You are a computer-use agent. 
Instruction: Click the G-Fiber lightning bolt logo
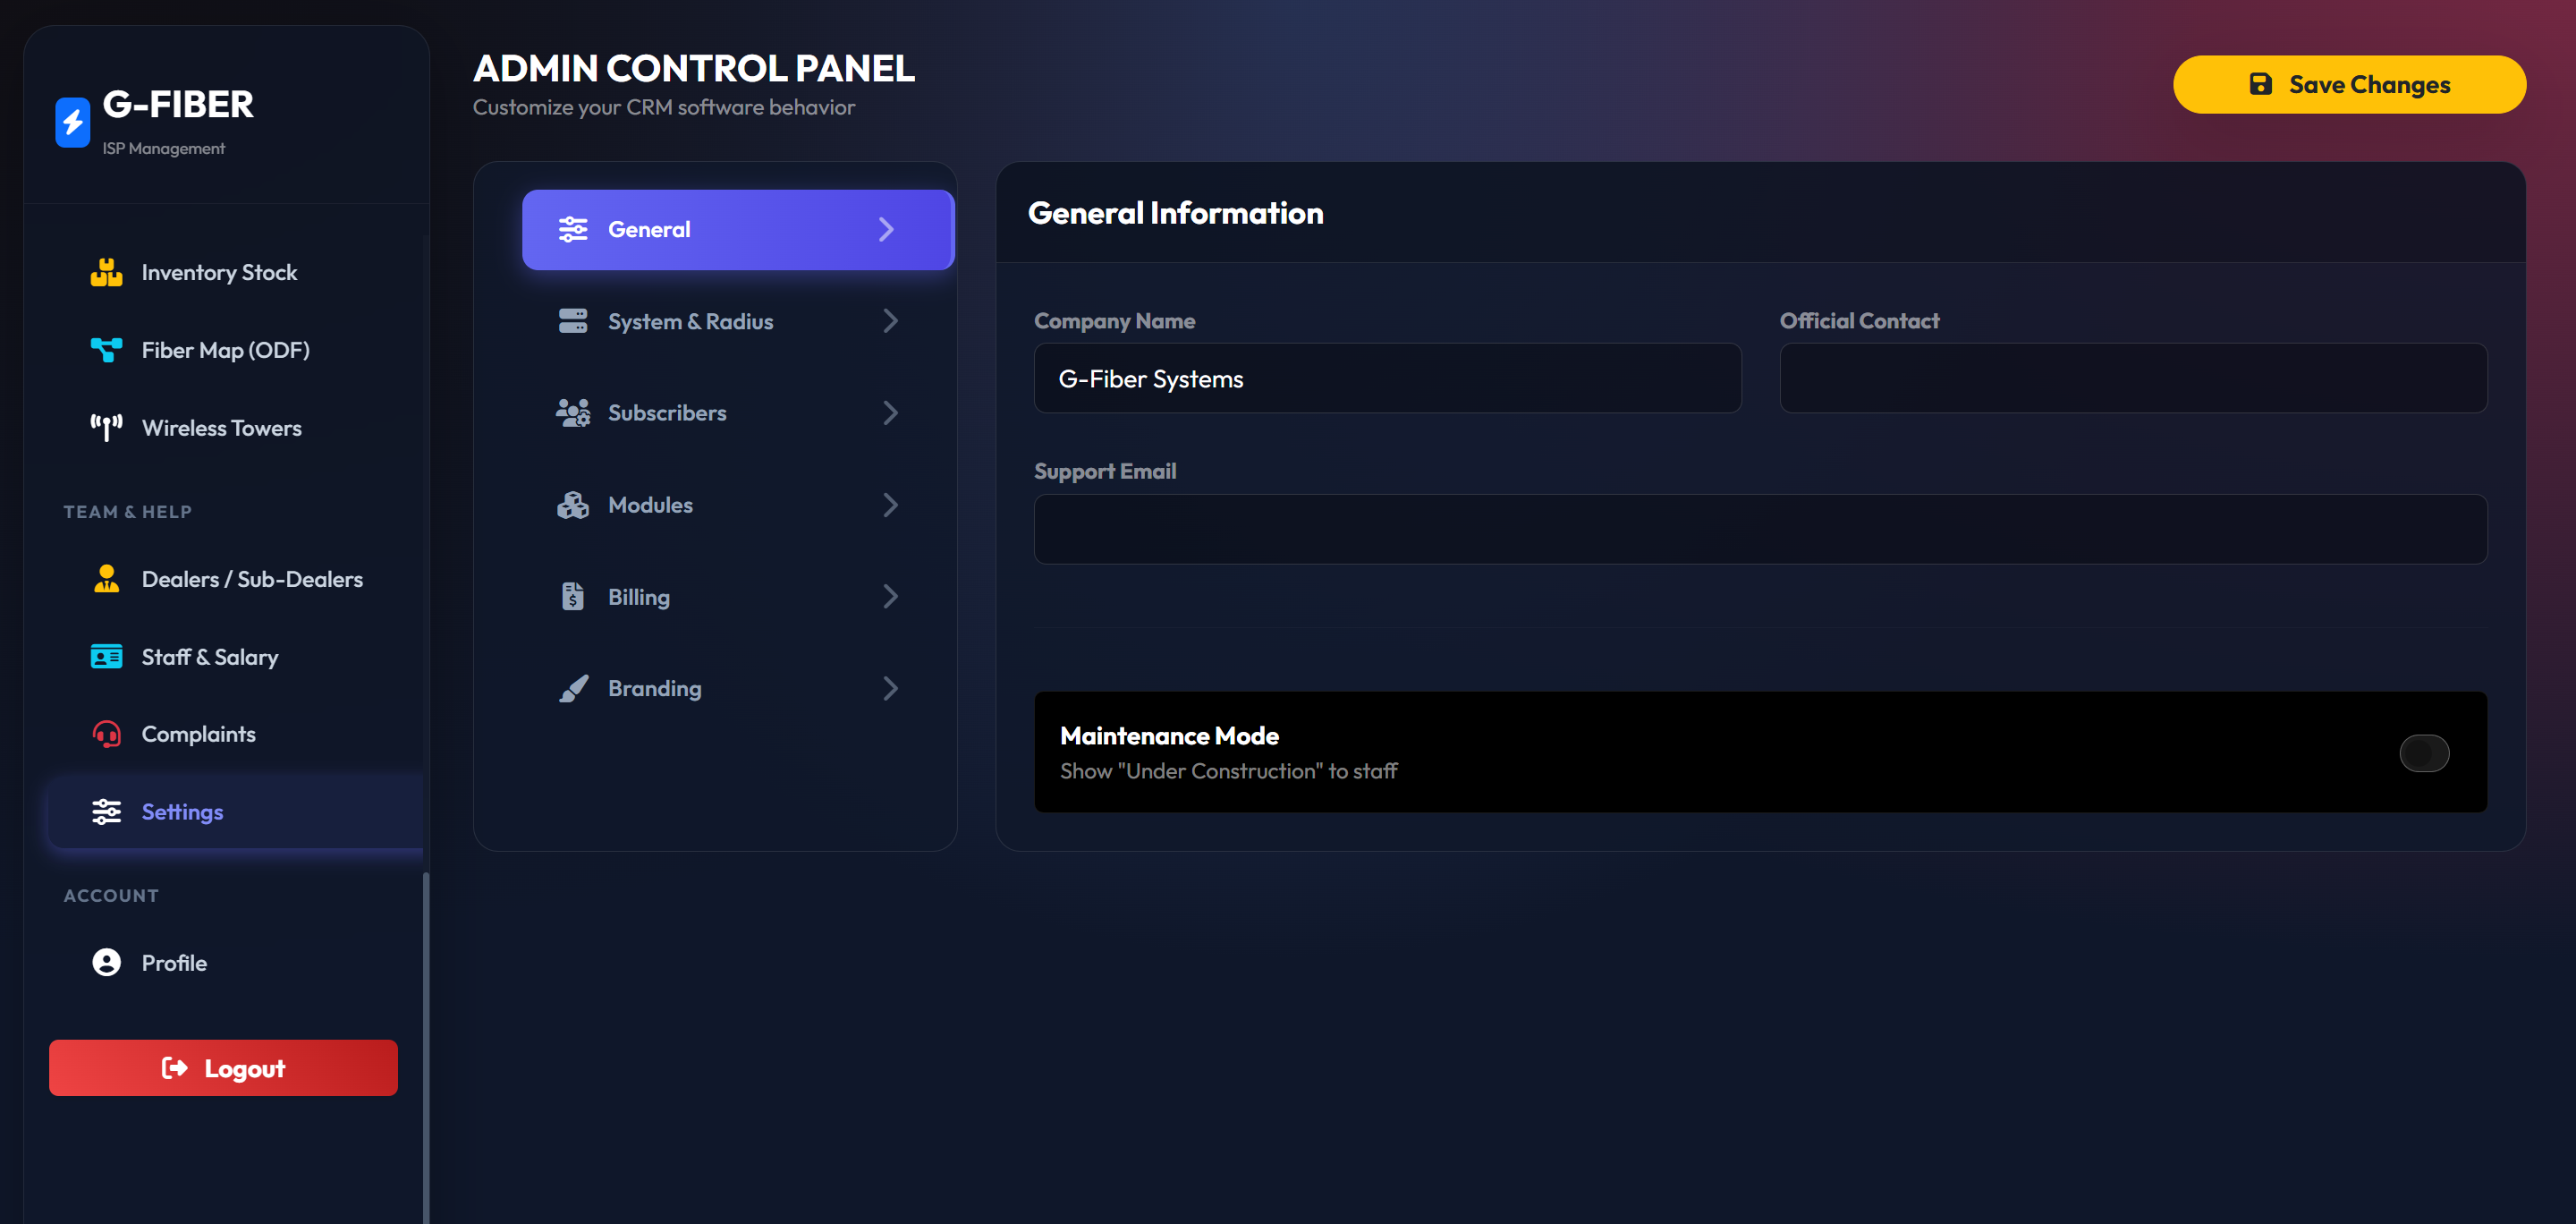(72, 122)
